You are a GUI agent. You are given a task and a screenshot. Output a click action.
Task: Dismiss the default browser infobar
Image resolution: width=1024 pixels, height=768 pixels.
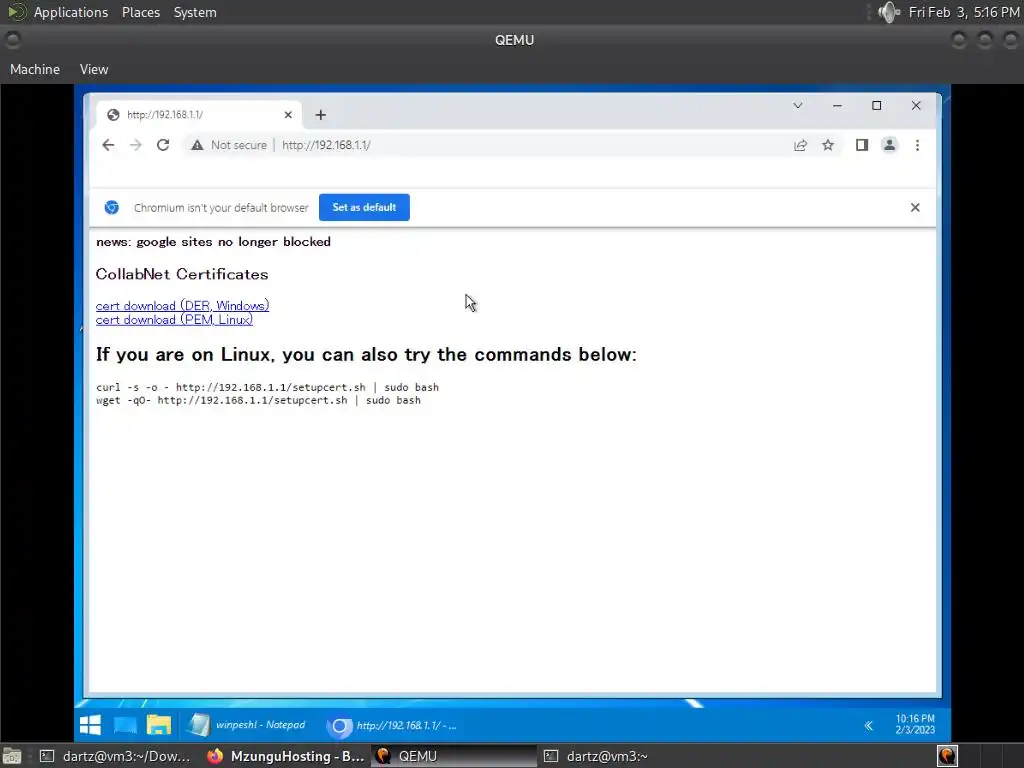click(x=915, y=207)
